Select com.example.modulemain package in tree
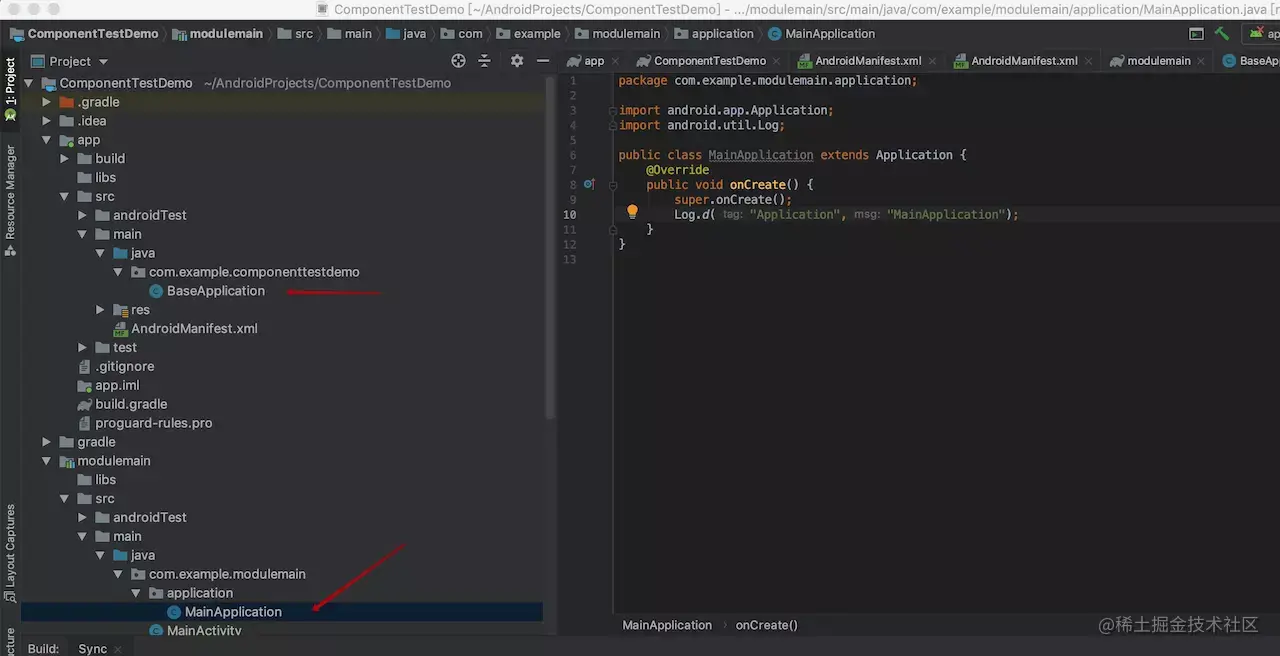1280x656 pixels. click(227, 574)
